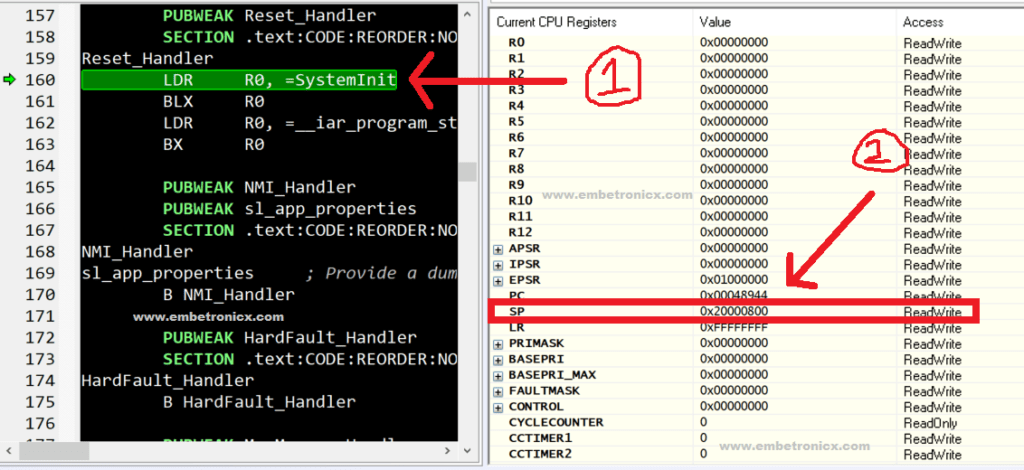The width and height of the screenshot is (1024, 470).
Task: Click the 'Access' column header
Action: pyautogui.click(x=923, y=22)
